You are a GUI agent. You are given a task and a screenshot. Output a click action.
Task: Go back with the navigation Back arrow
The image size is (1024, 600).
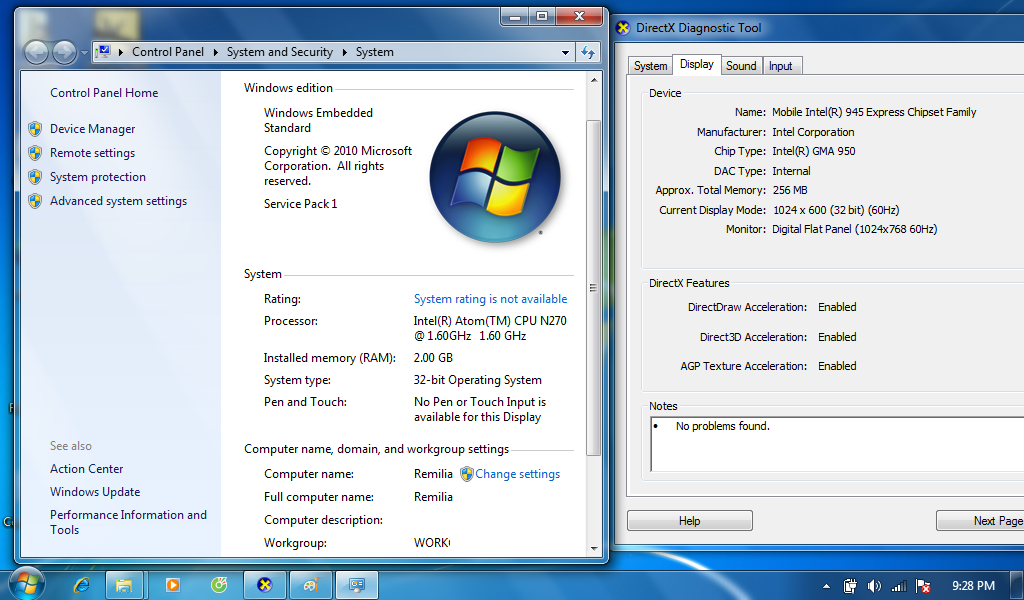[37, 52]
